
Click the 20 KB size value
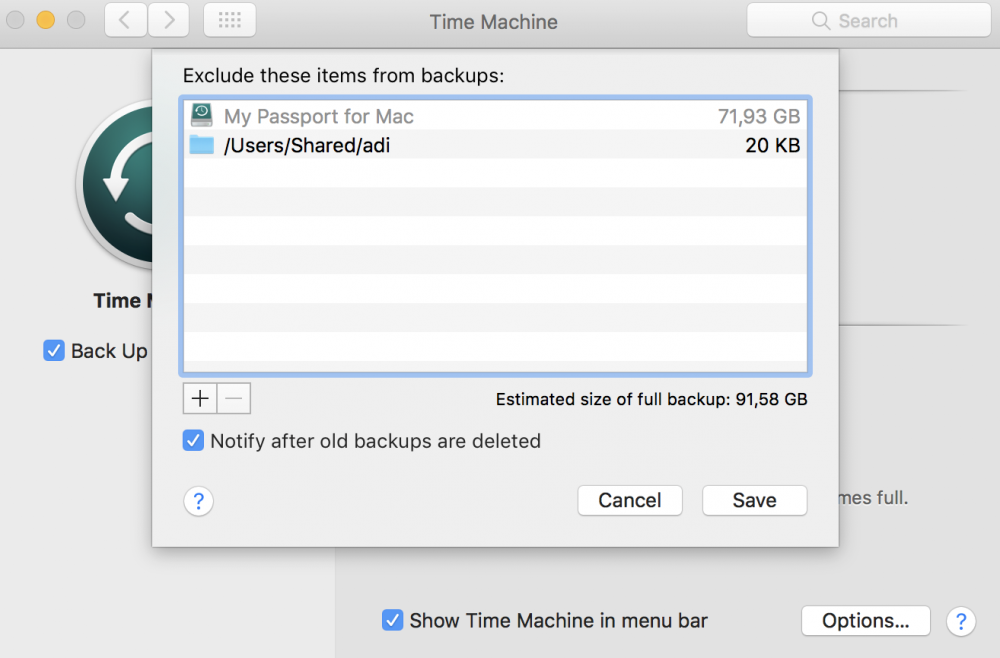pos(772,145)
